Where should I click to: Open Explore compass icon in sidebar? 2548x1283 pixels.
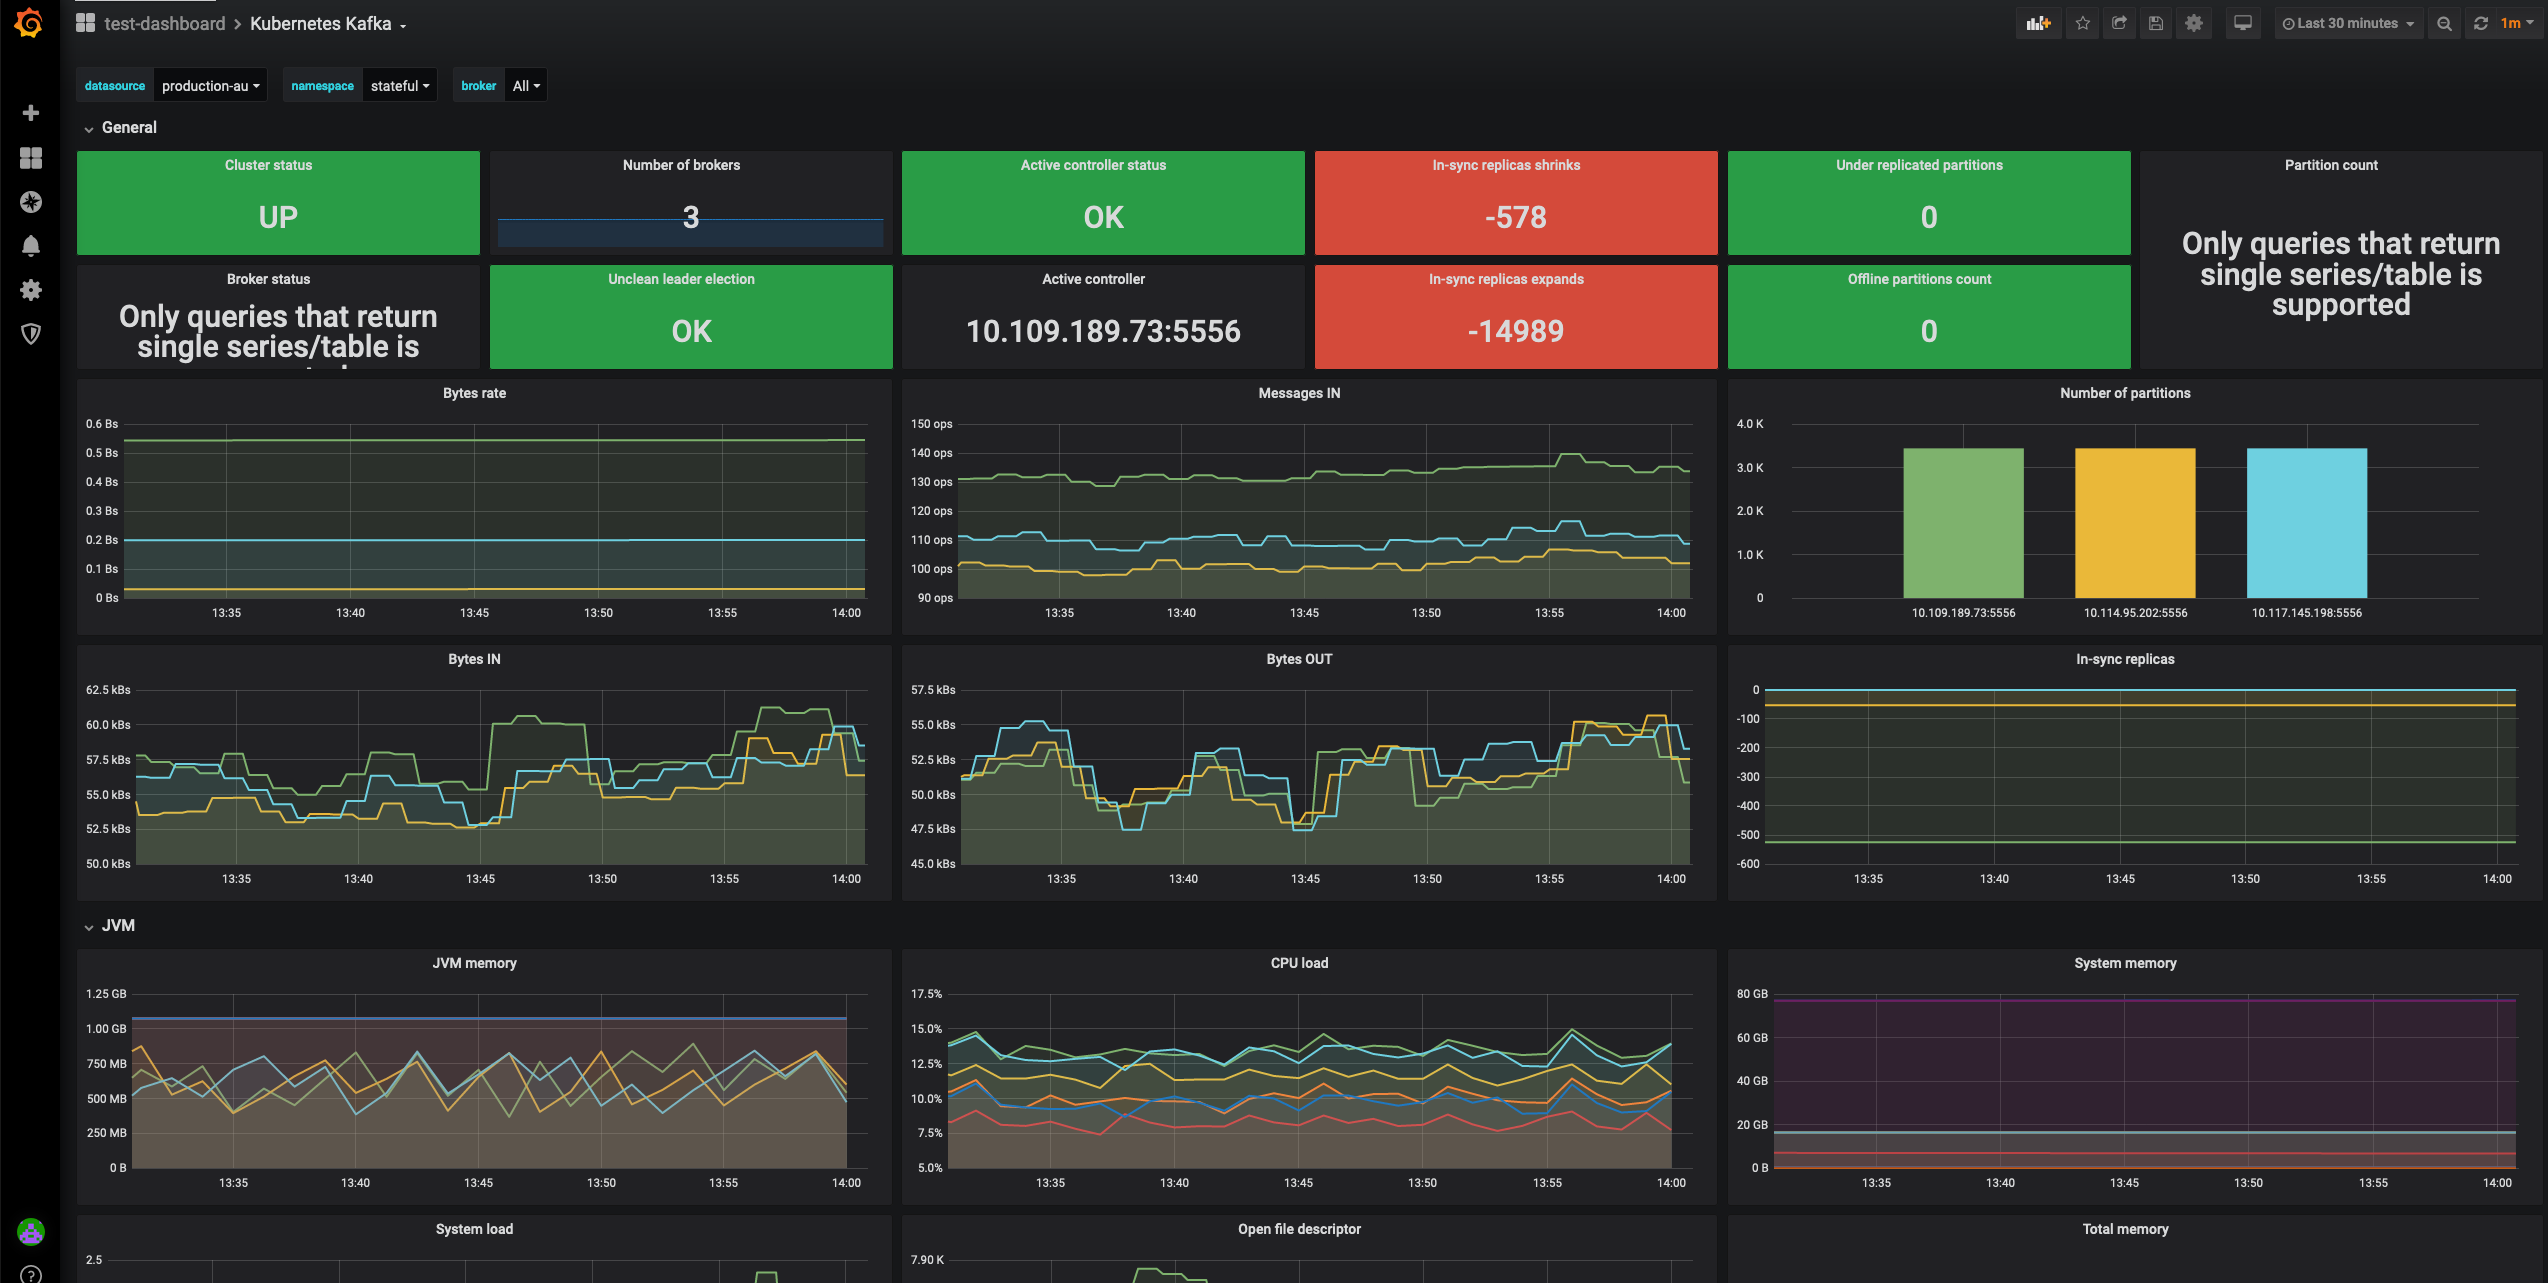tap(31, 202)
